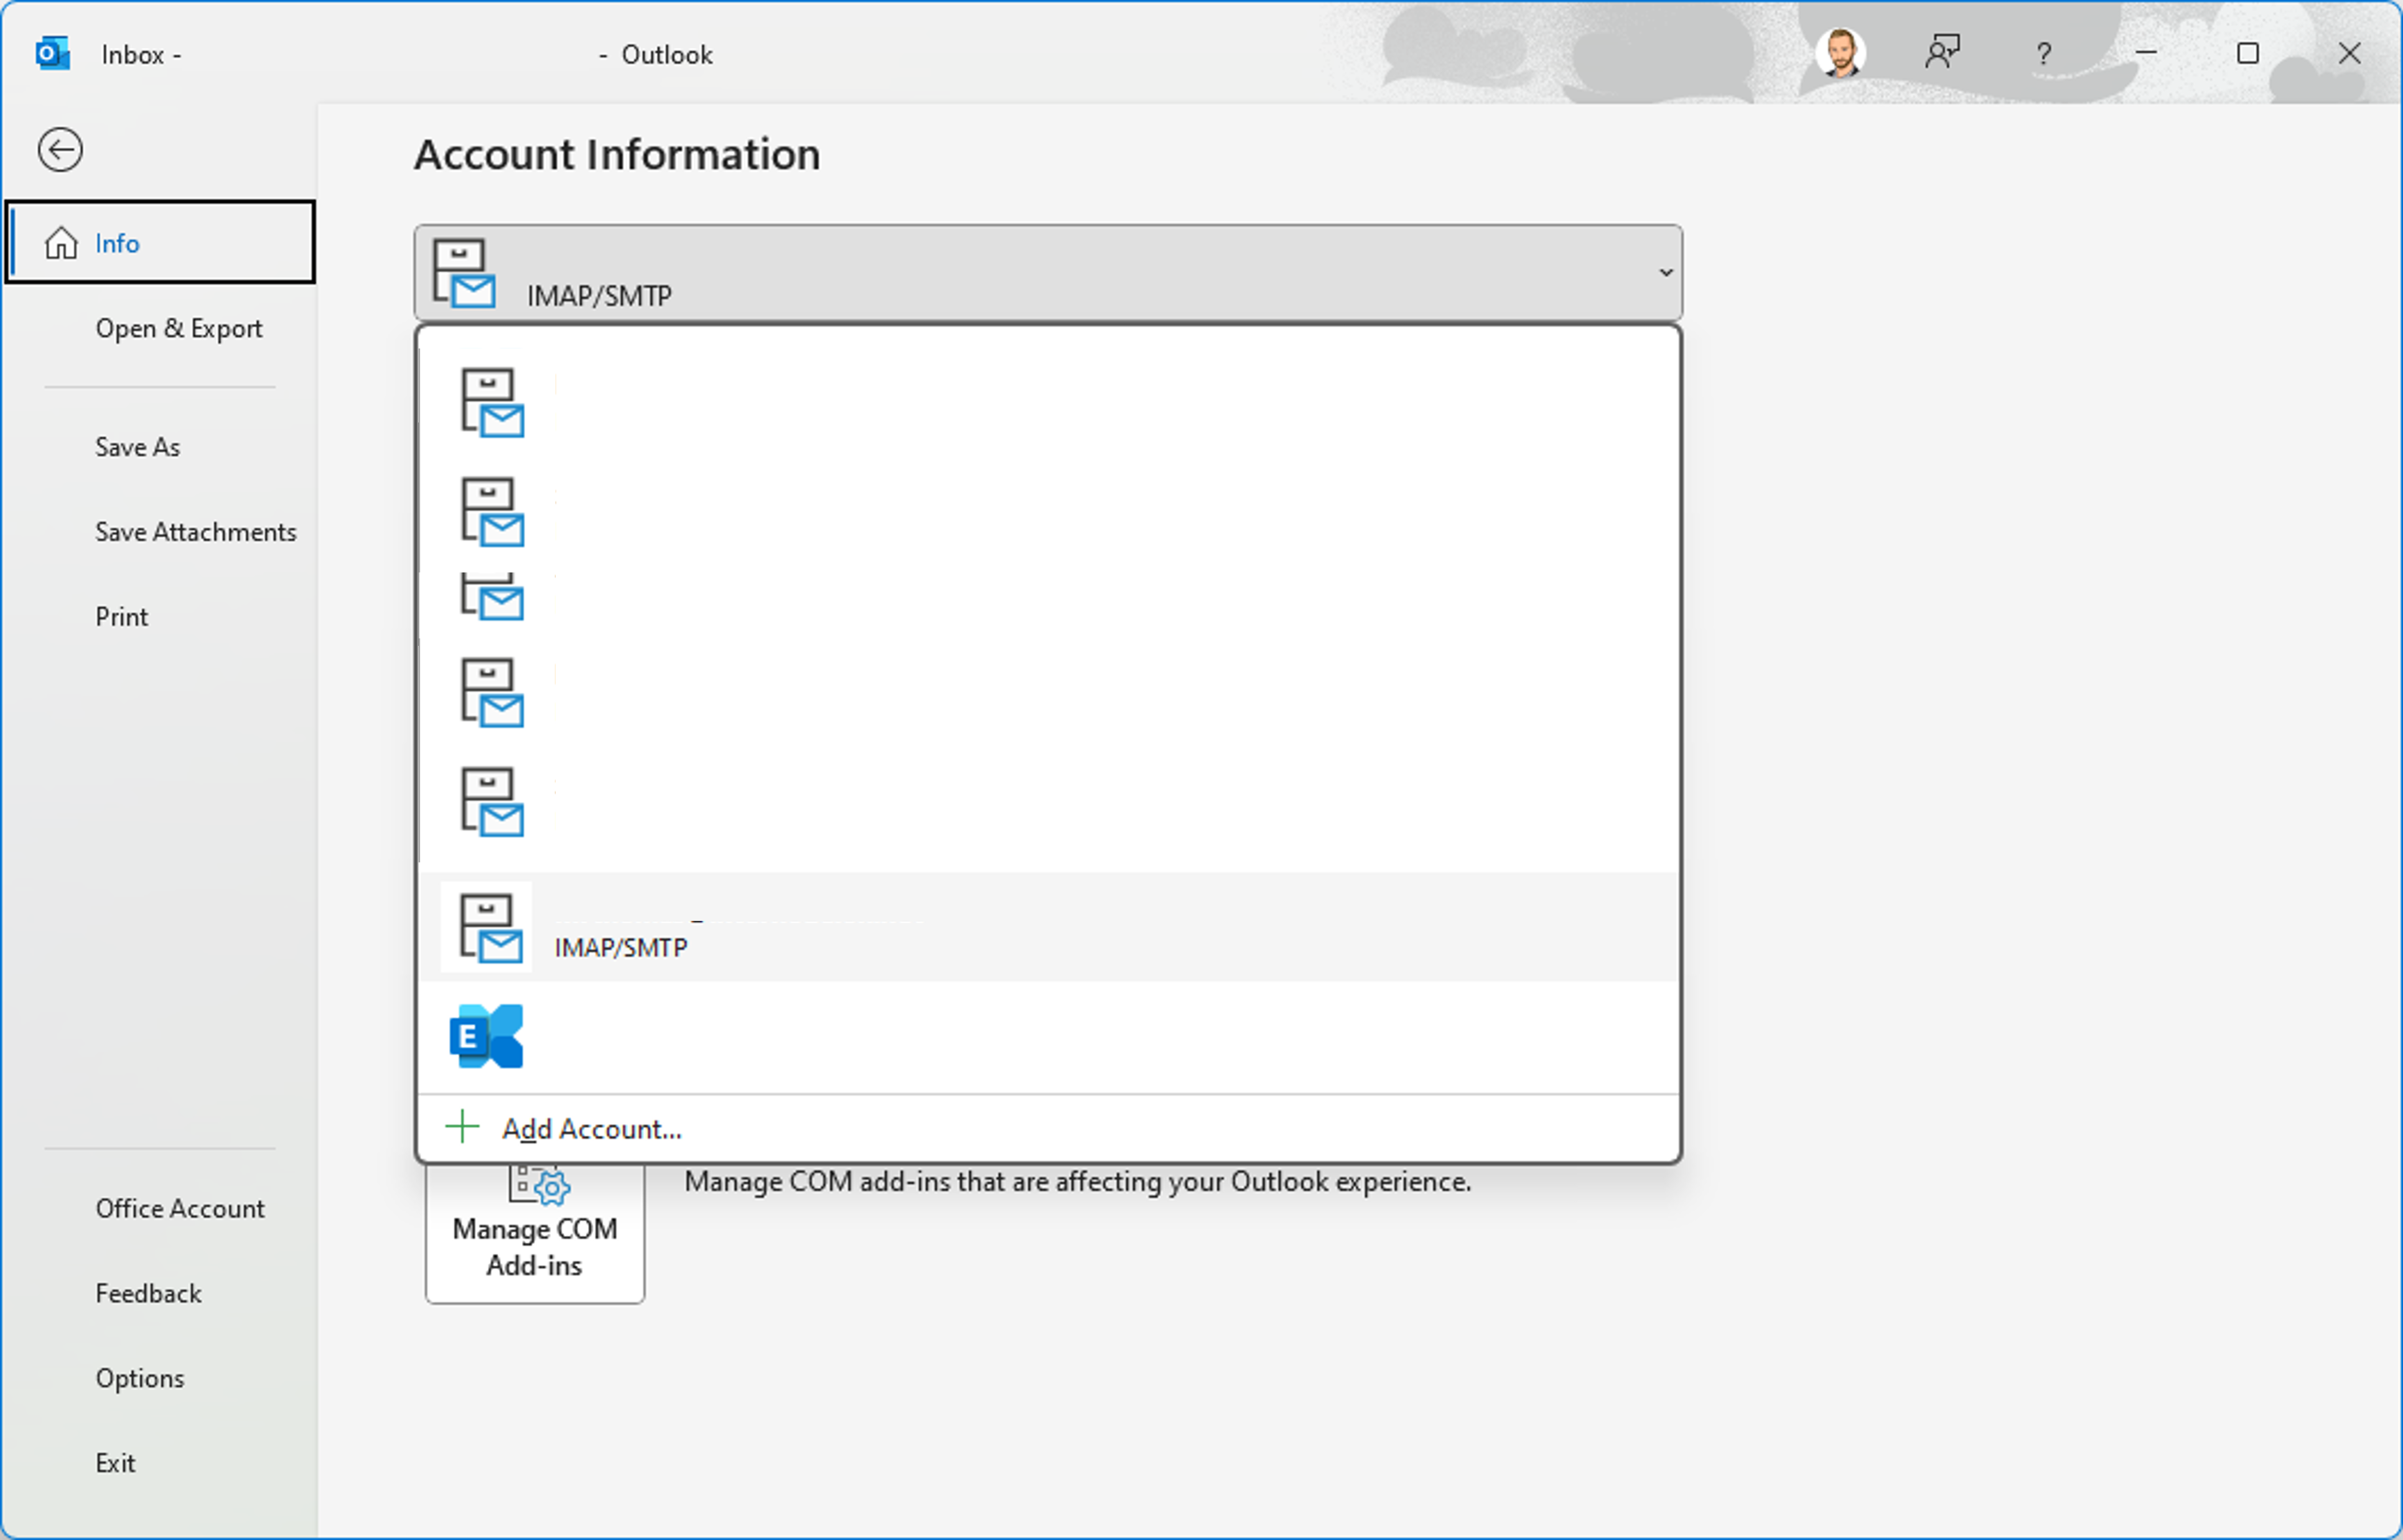Open Office Account settings
Screen dimensions: 2403x1540
click(180, 1208)
